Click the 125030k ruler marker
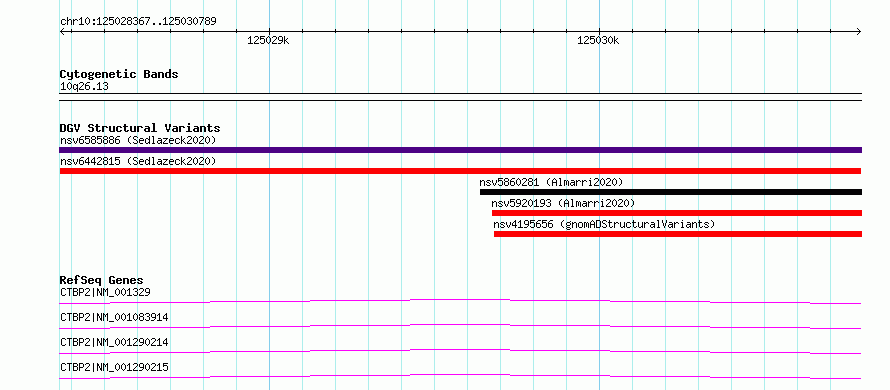The width and height of the screenshot is (890, 390). click(x=599, y=40)
